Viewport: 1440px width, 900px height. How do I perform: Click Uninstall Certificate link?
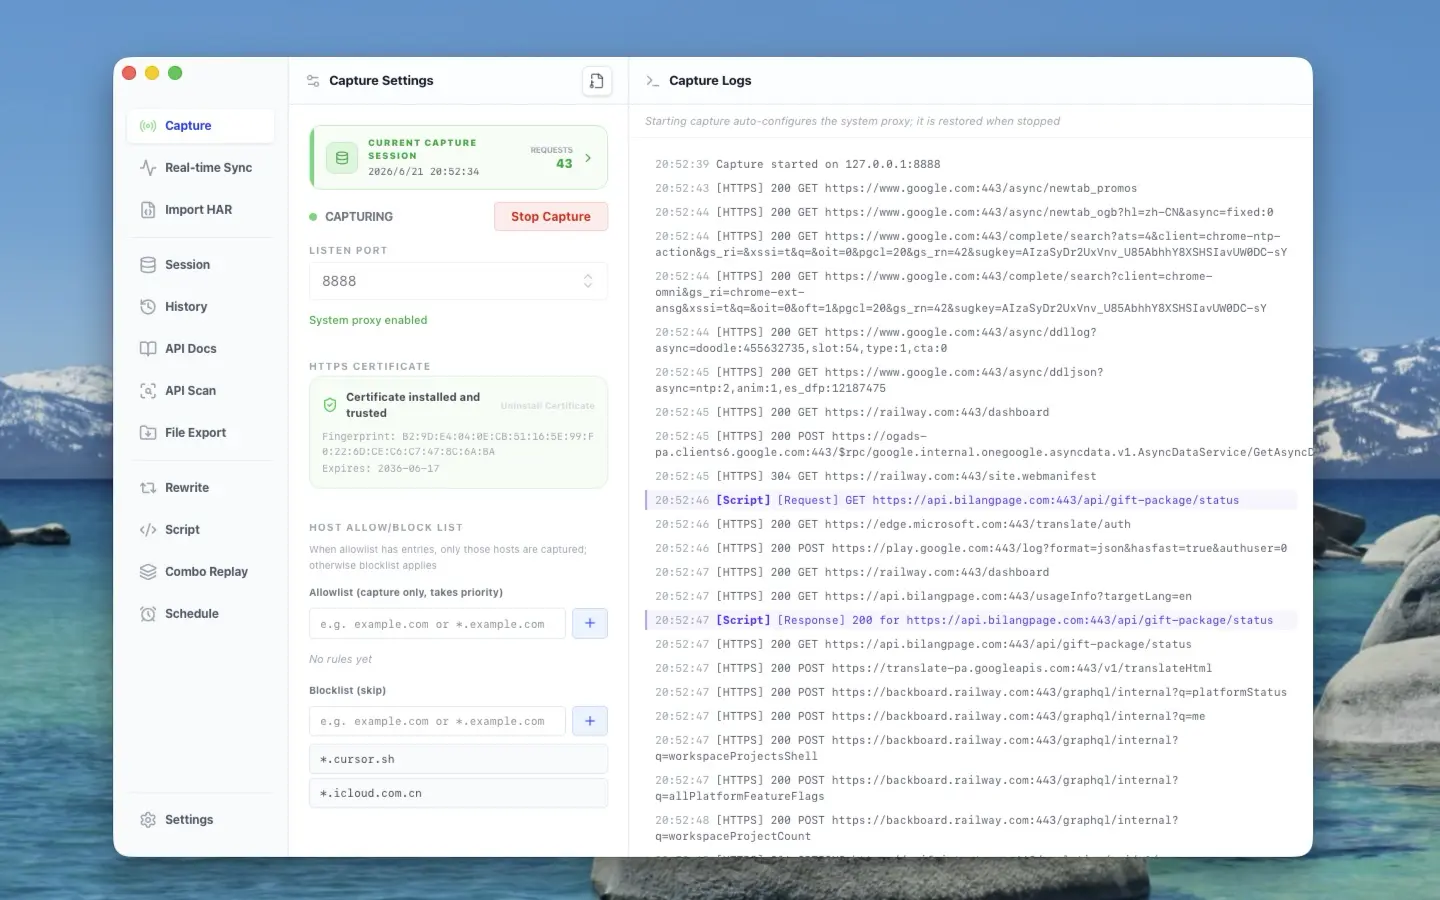(x=548, y=406)
